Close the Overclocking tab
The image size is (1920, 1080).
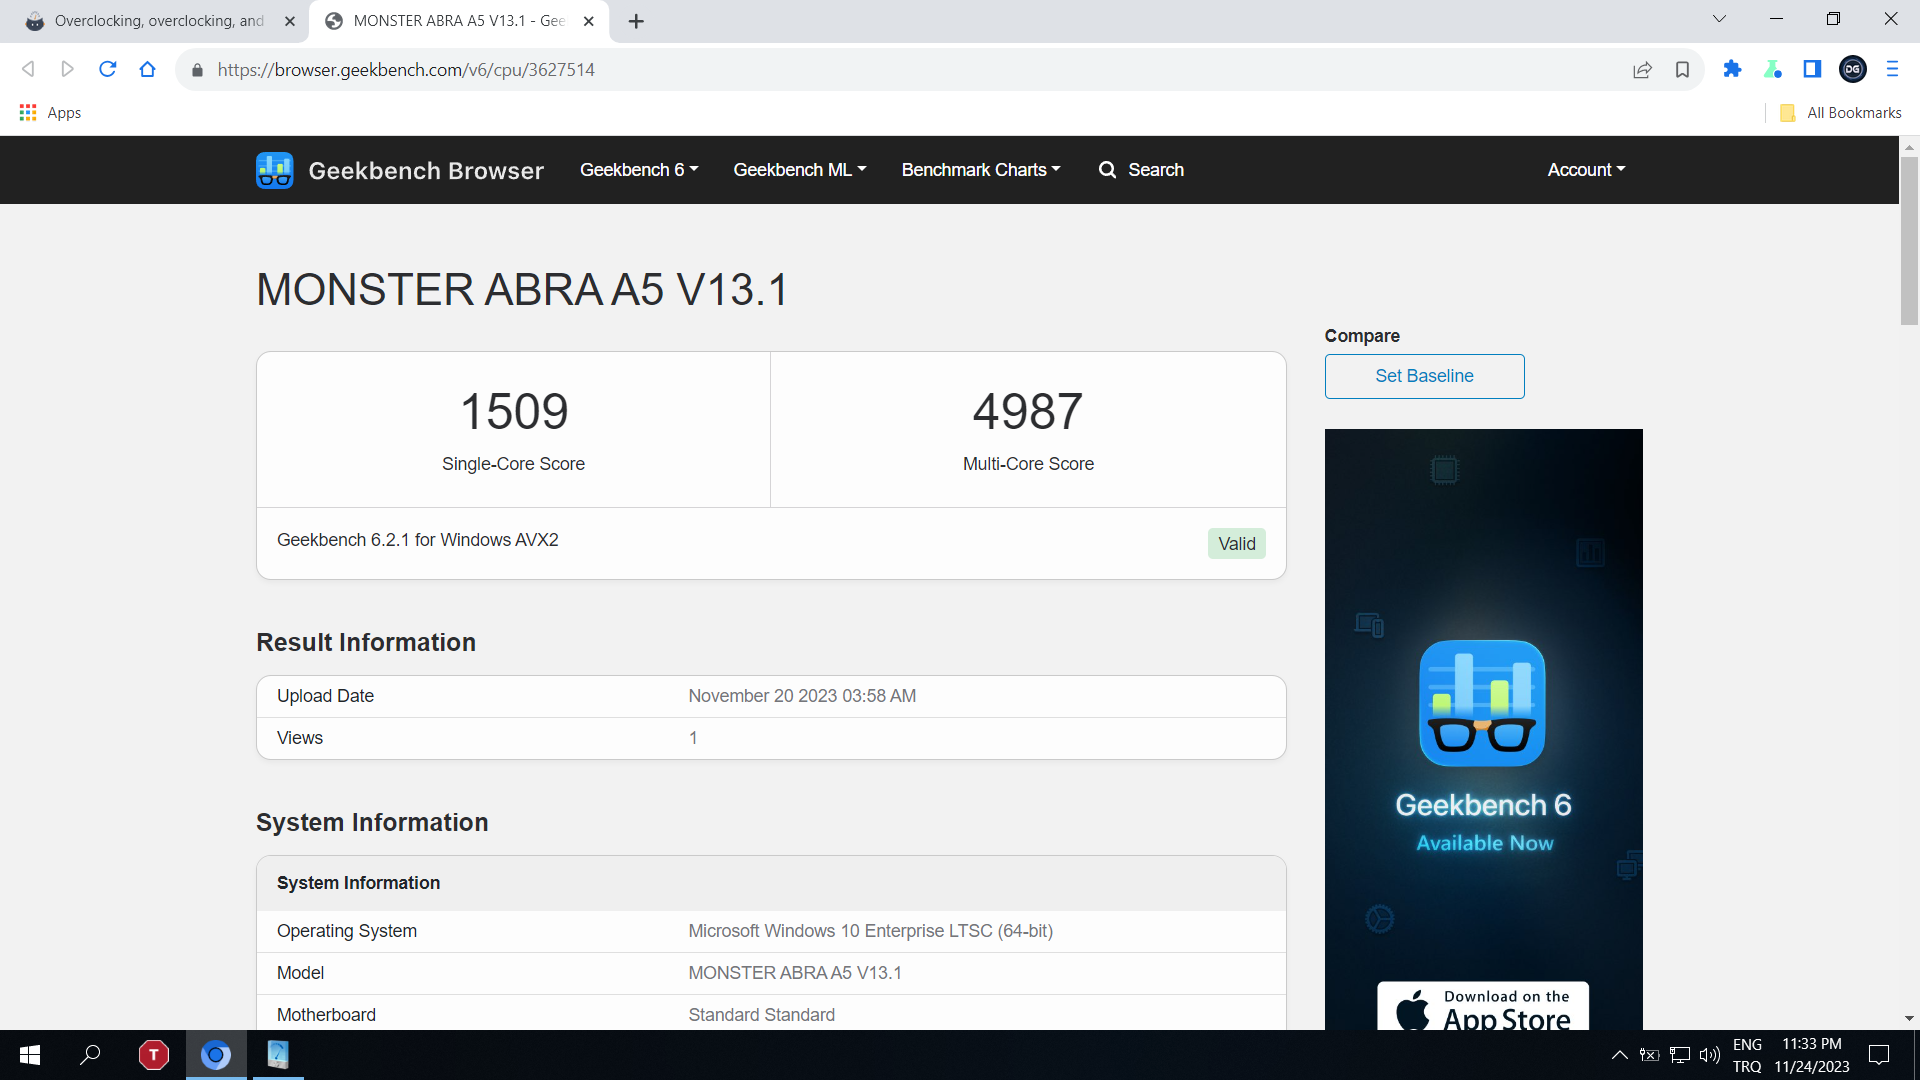[290, 21]
